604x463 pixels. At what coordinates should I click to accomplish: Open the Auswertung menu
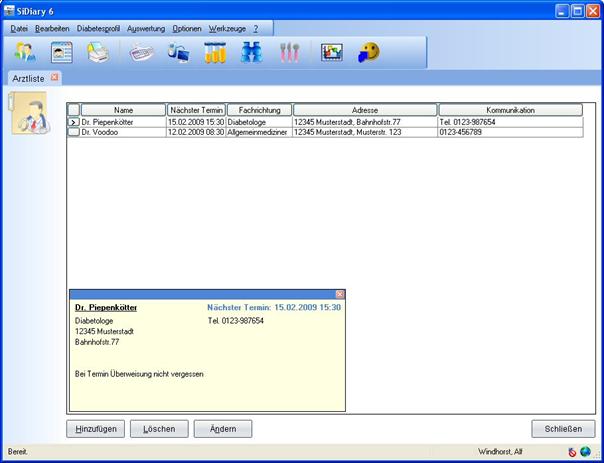pos(146,29)
